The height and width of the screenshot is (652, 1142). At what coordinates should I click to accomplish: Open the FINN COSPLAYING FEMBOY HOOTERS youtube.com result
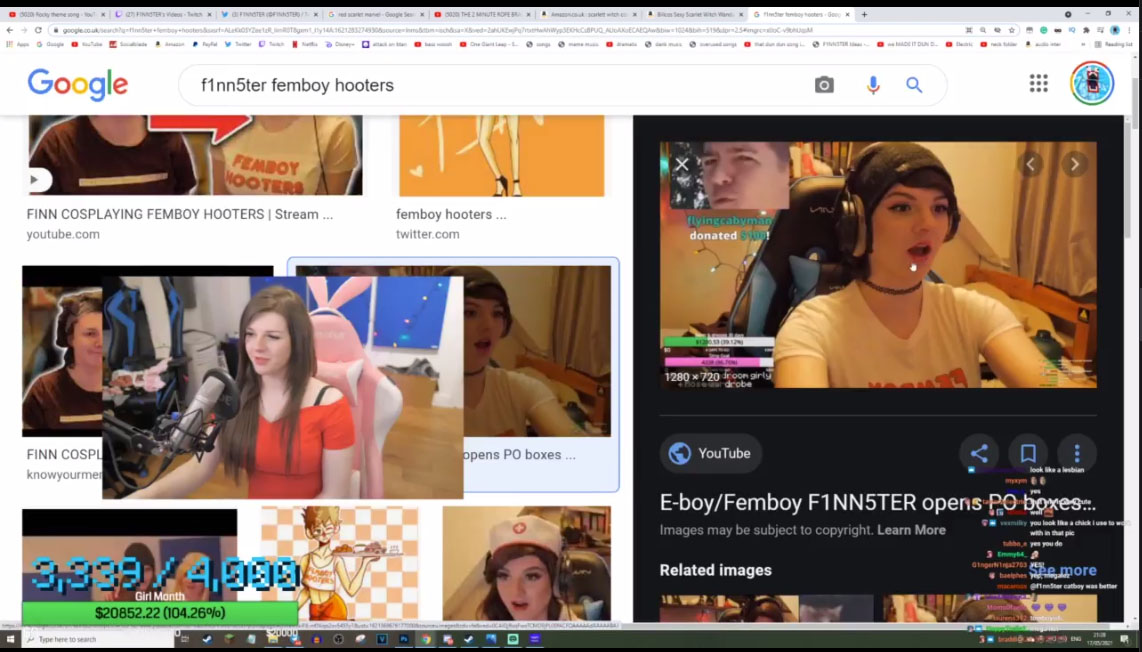click(180, 215)
